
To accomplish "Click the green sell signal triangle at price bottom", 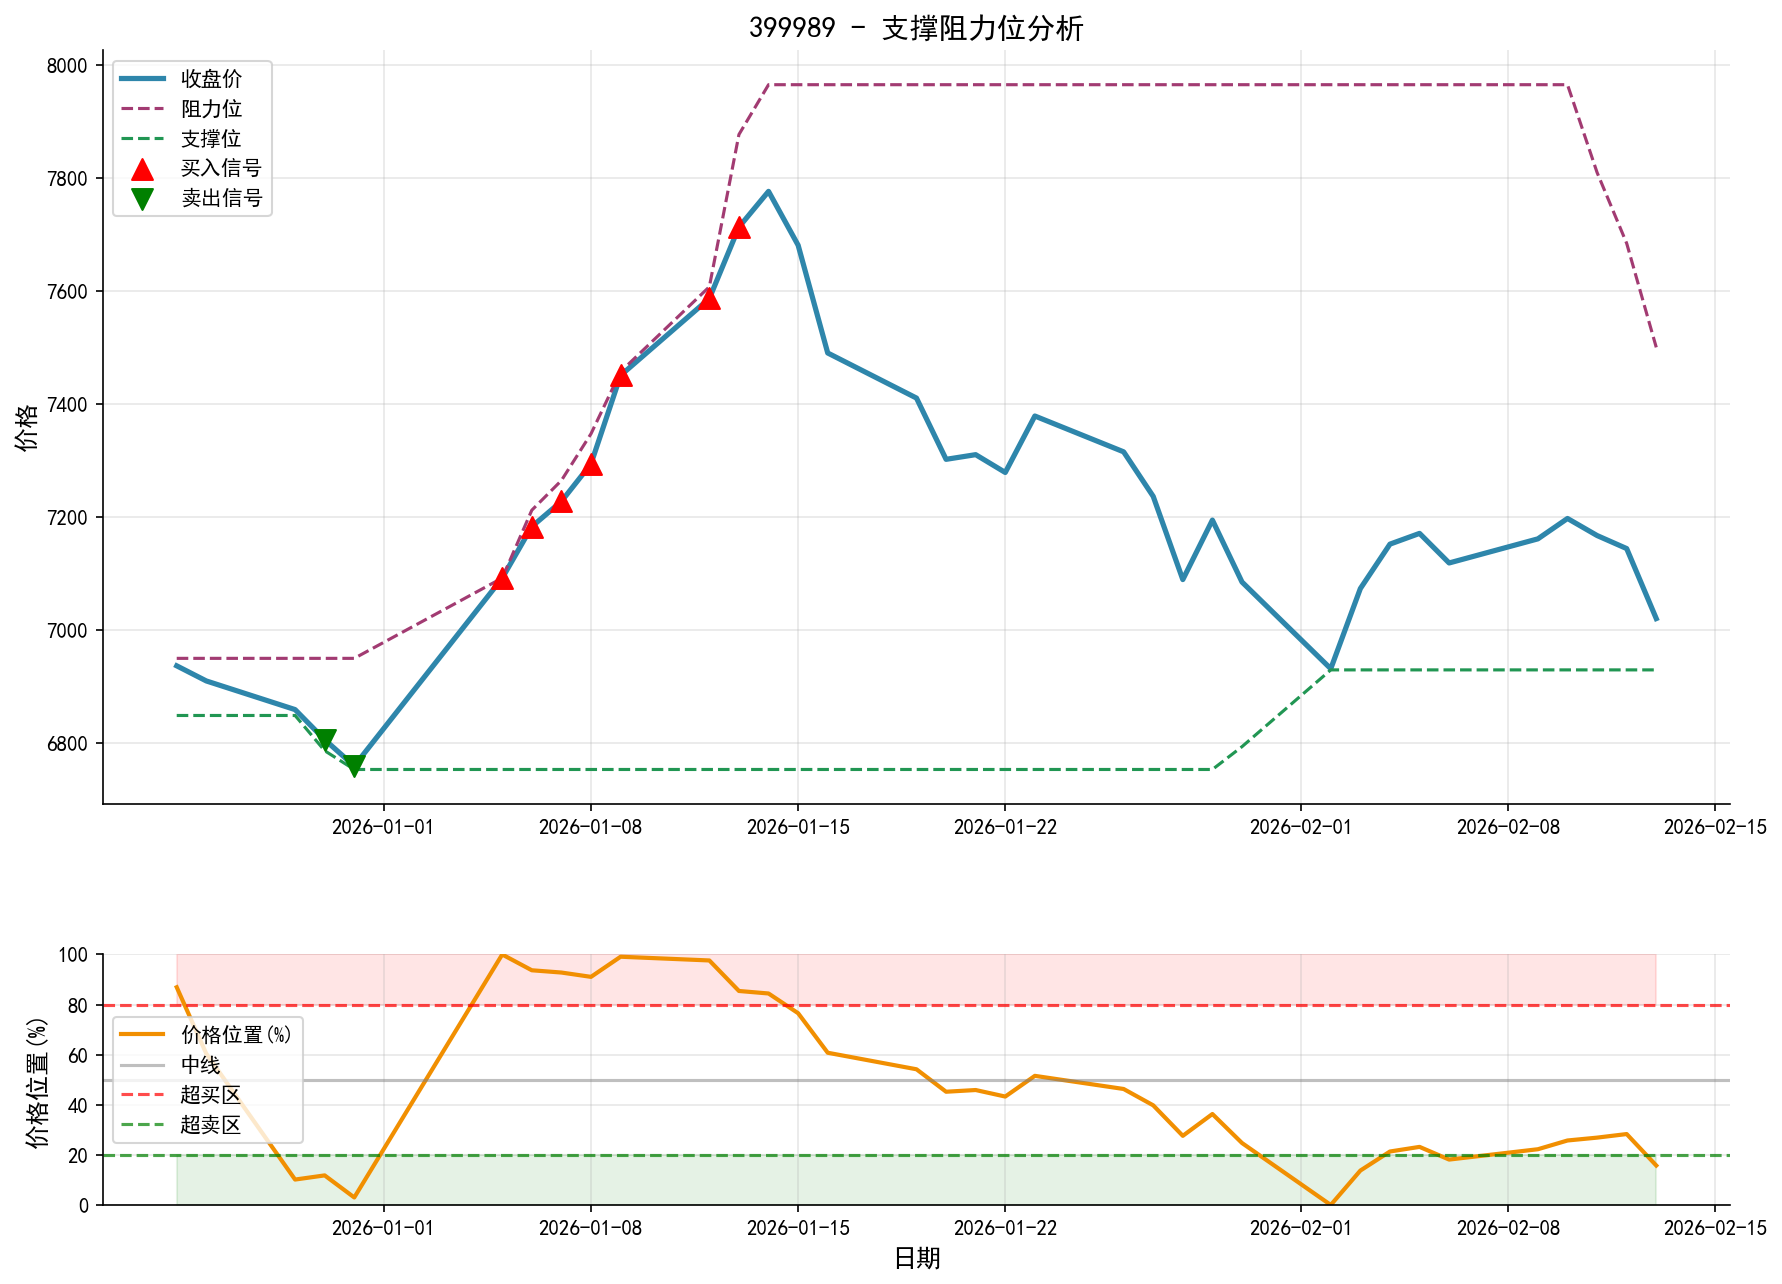I will pyautogui.click(x=355, y=763).
